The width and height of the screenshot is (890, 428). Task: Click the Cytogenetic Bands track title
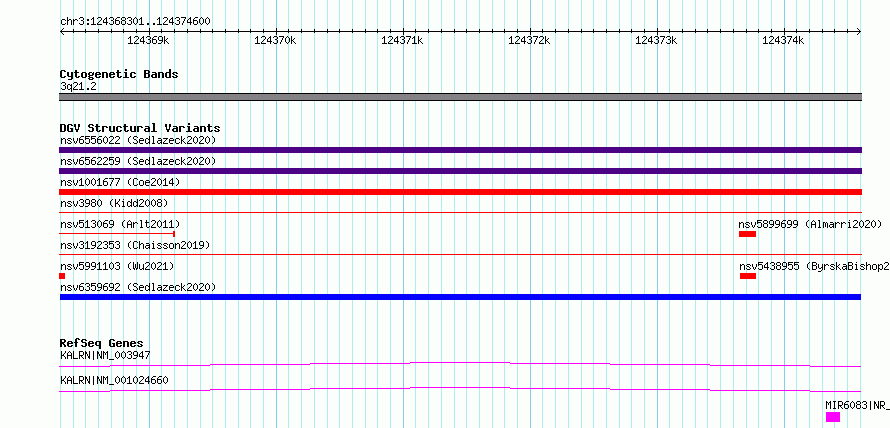tap(119, 74)
